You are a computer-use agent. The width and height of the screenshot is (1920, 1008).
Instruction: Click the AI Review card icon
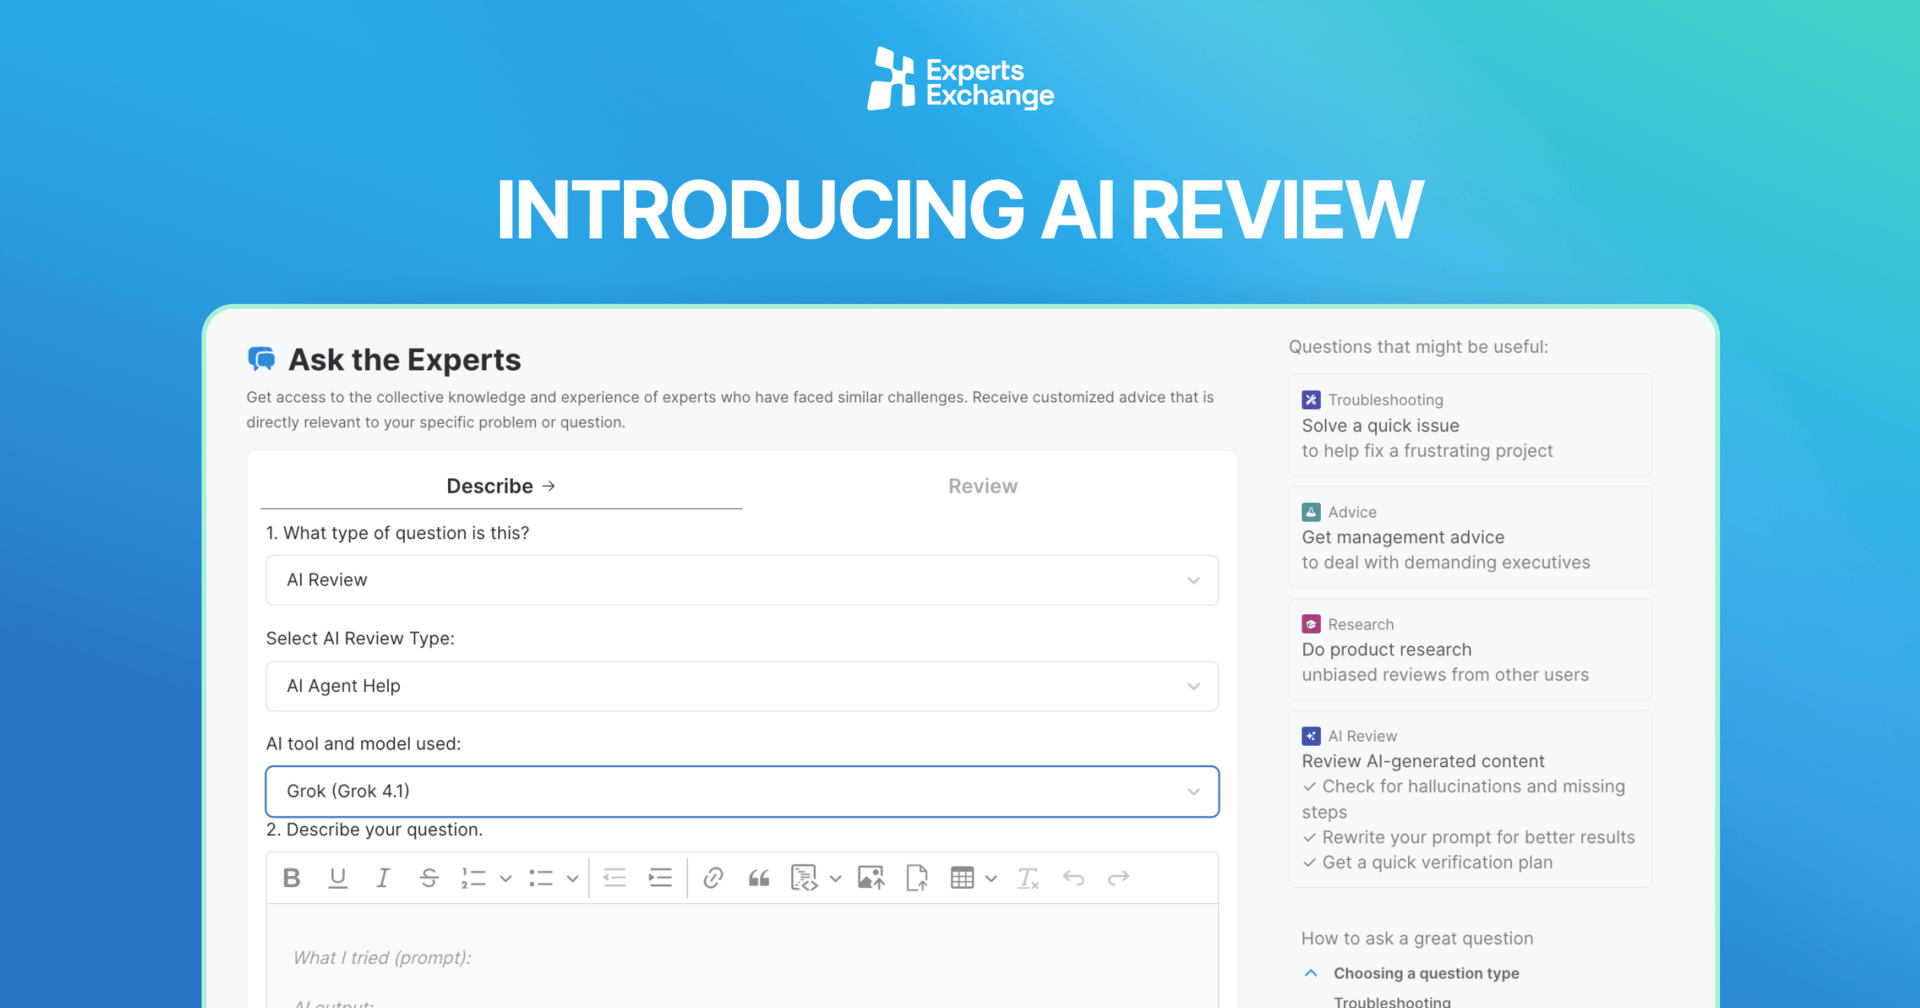[1311, 736]
